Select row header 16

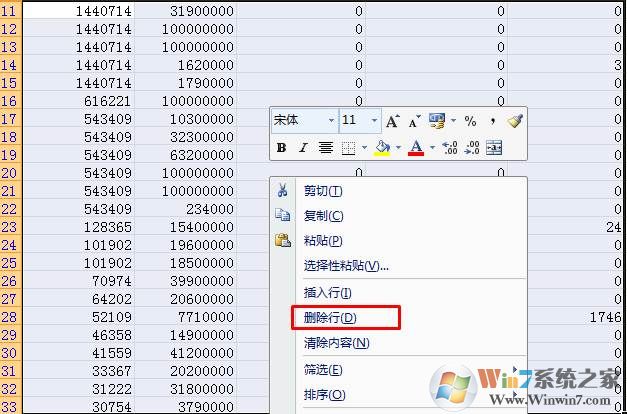click(x=11, y=101)
